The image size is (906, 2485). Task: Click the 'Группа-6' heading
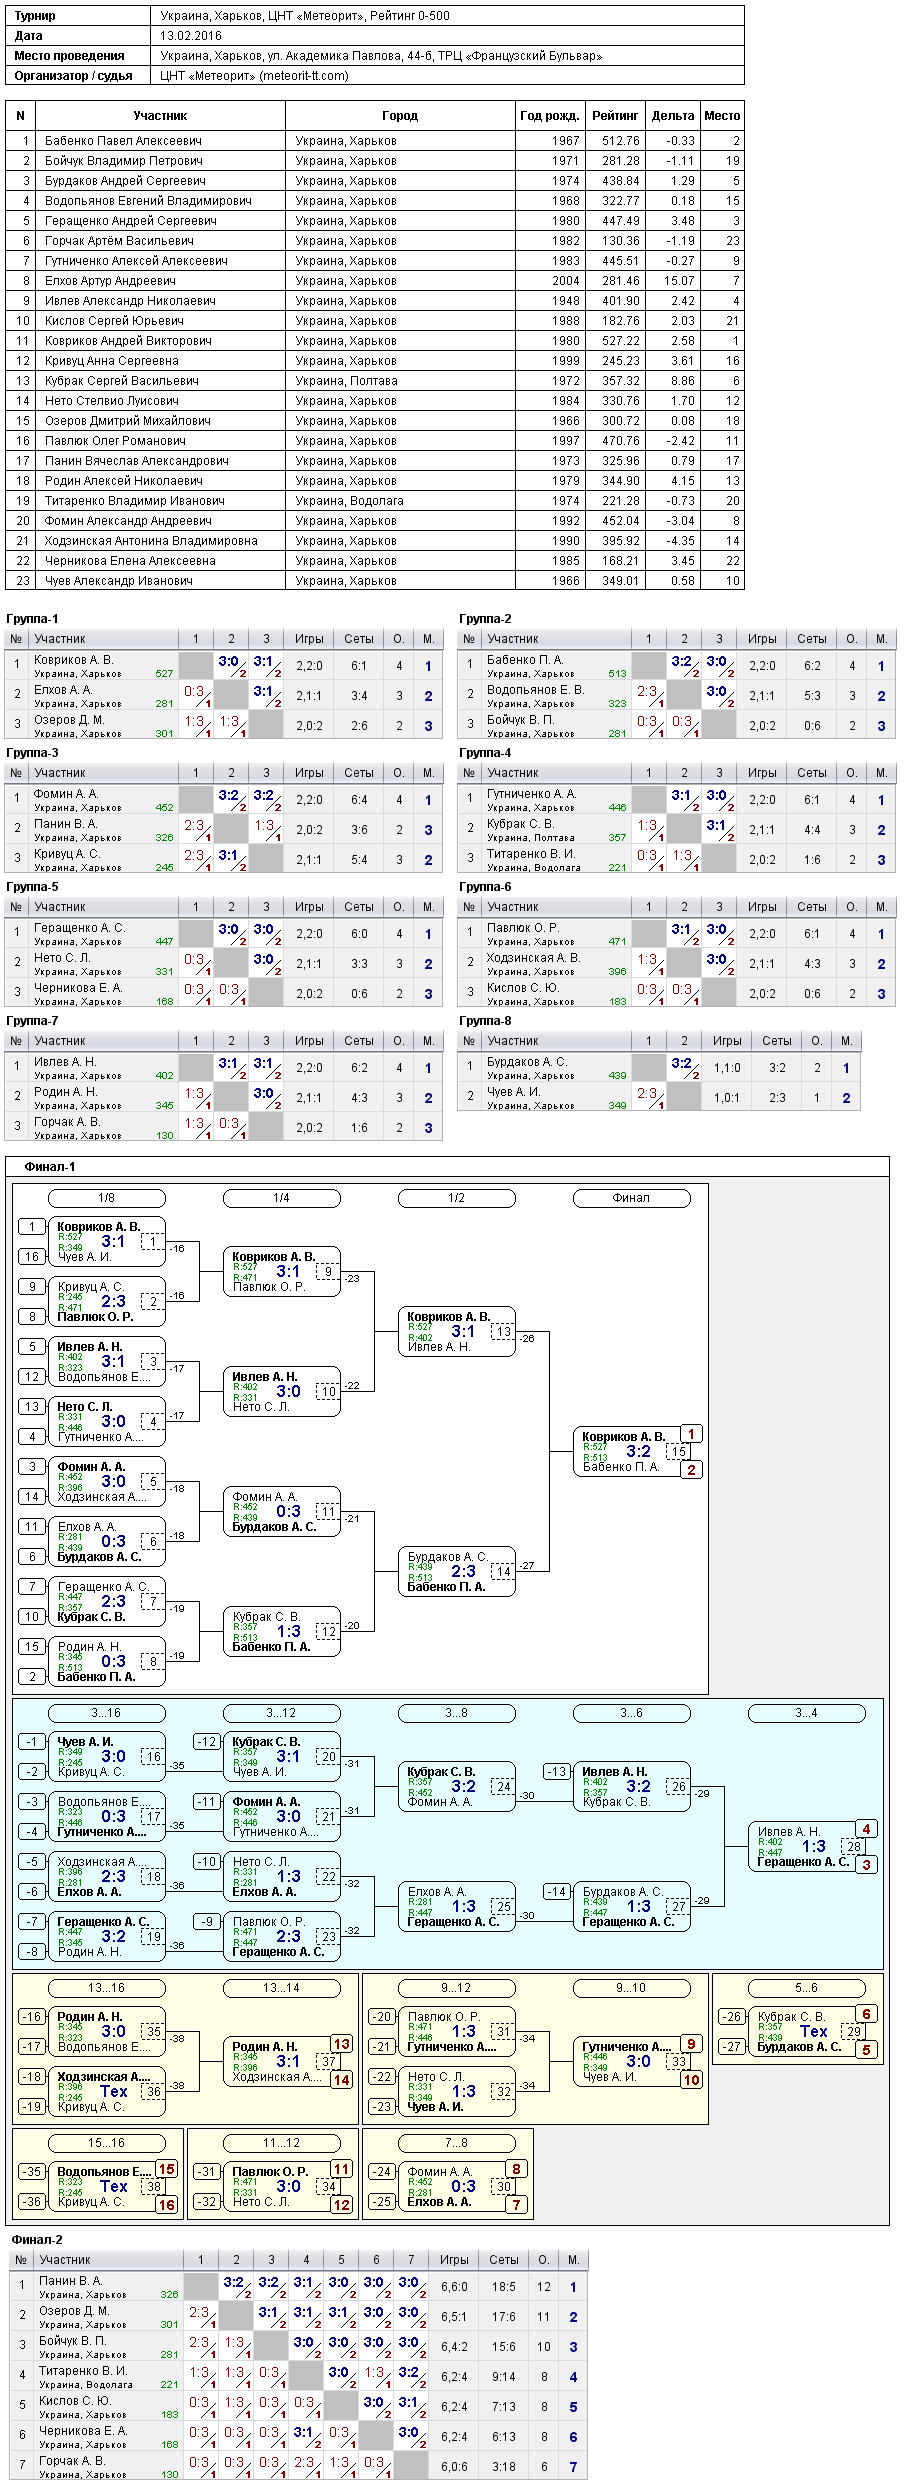point(485,887)
